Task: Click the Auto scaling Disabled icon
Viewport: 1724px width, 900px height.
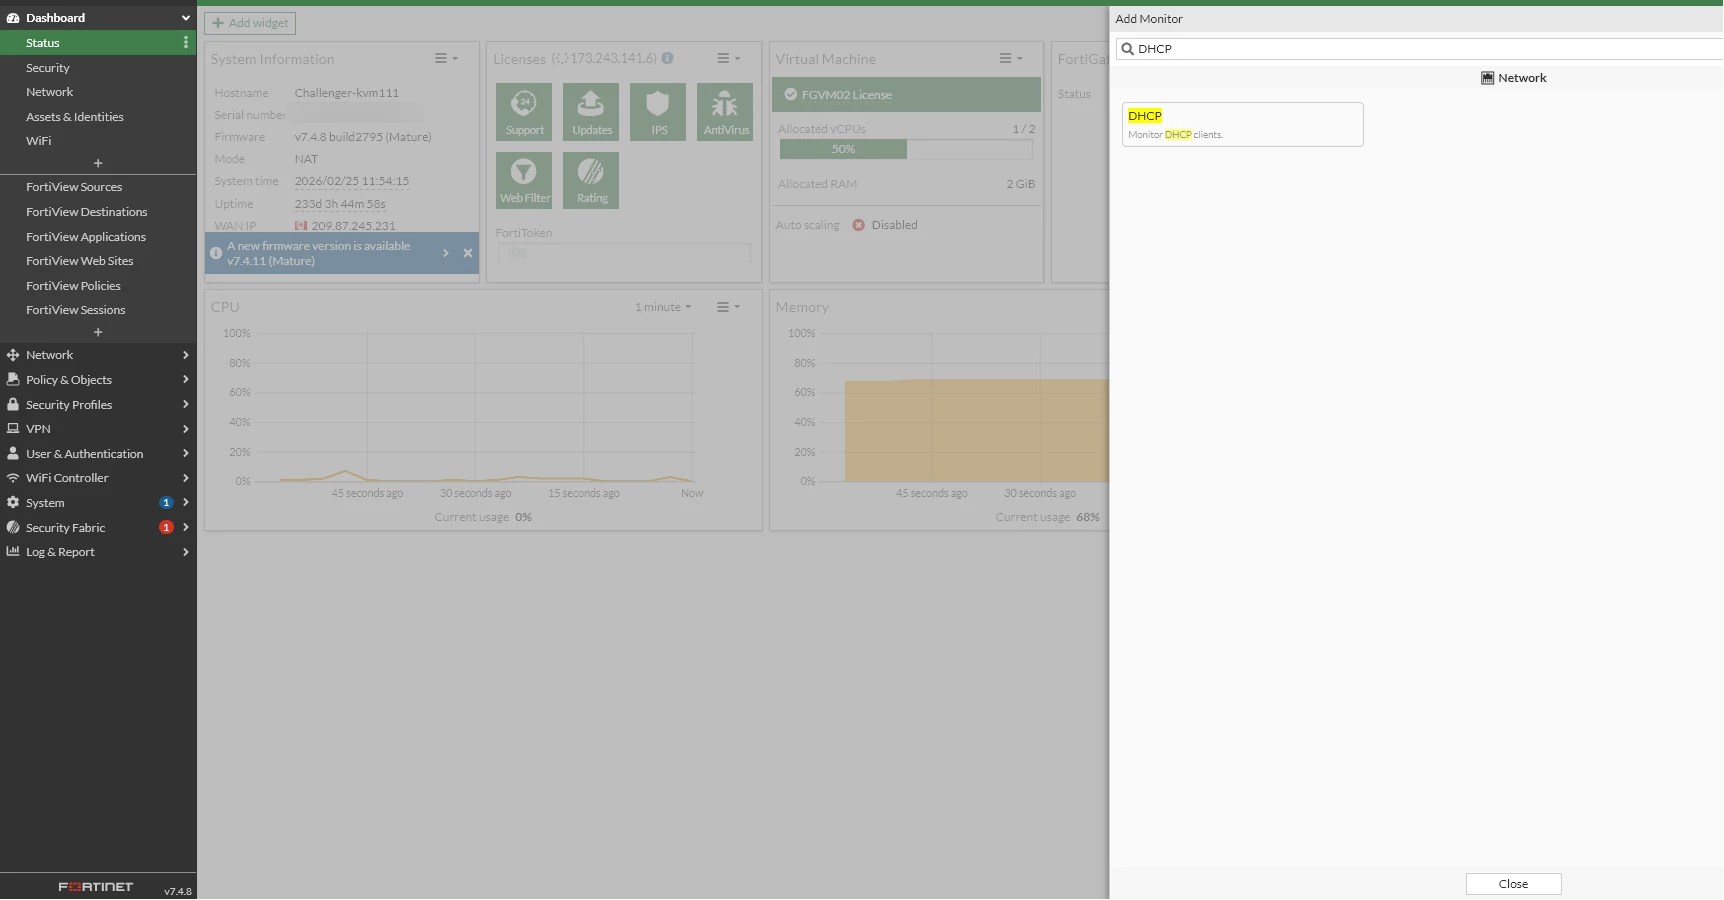Action: [858, 225]
